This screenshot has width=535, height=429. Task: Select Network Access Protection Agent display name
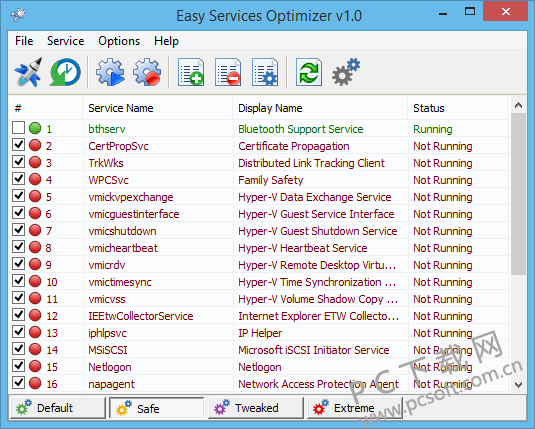coord(318,384)
